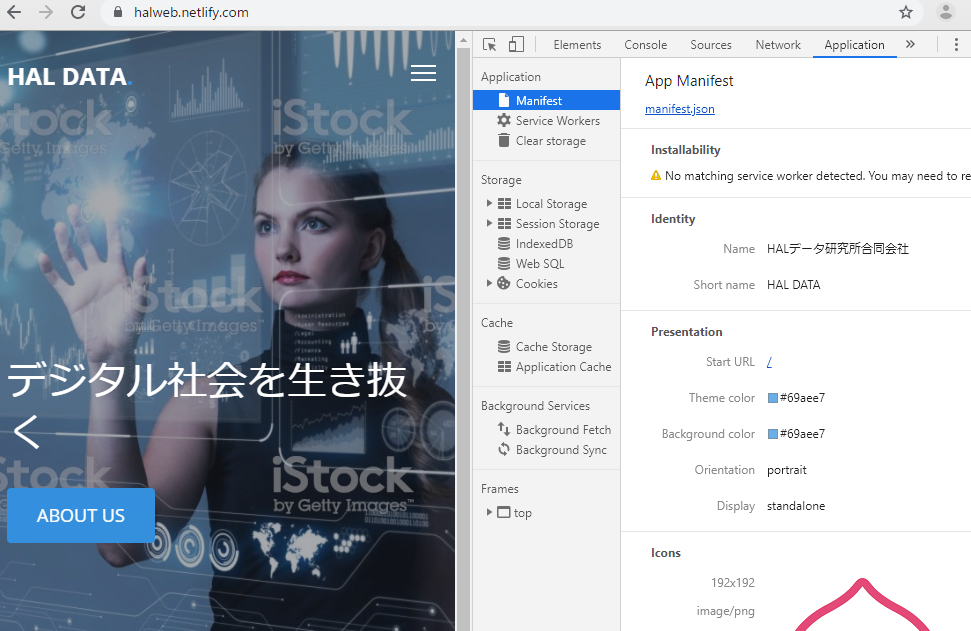Select the IndexedDB label

[x=544, y=243]
